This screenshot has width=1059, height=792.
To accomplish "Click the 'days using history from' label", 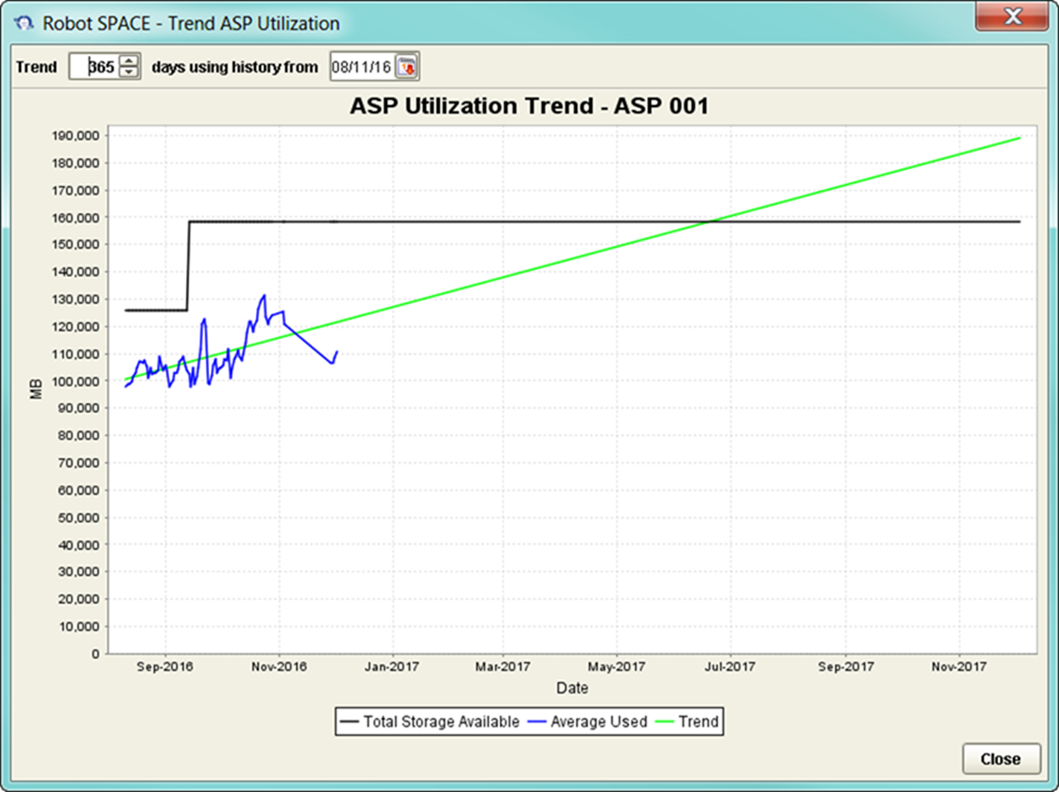I will coord(234,67).
